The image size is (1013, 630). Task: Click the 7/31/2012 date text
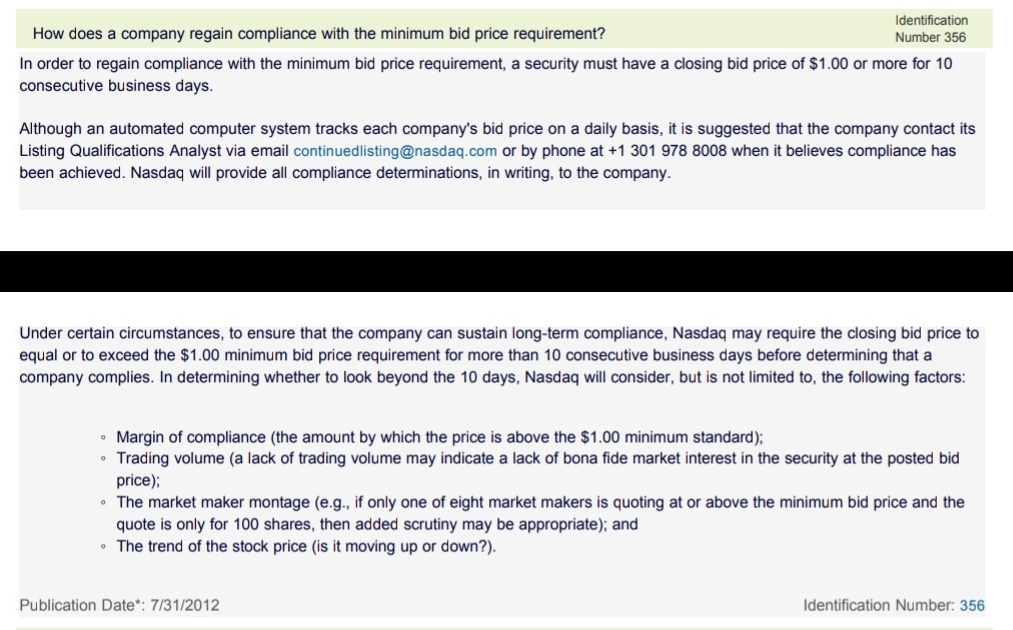point(185,605)
